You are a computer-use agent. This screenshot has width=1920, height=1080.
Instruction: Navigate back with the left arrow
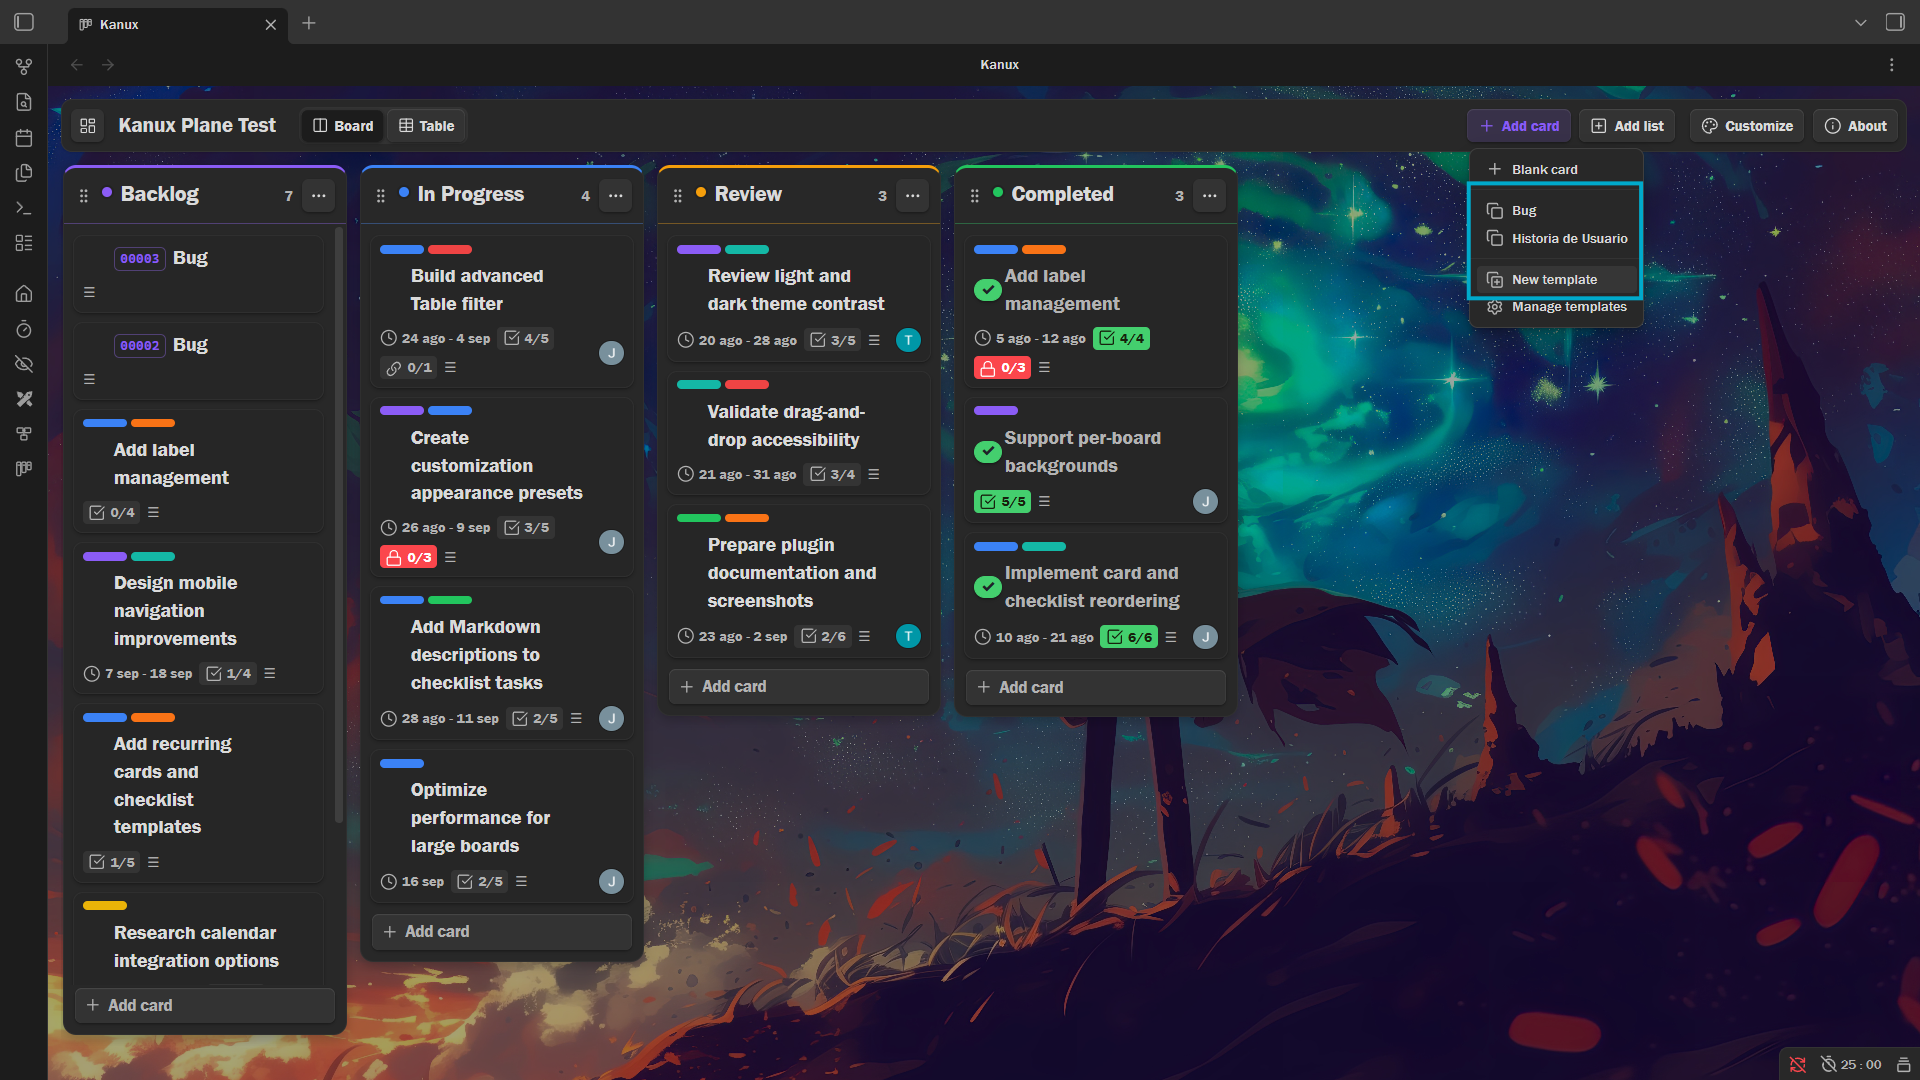tap(77, 65)
